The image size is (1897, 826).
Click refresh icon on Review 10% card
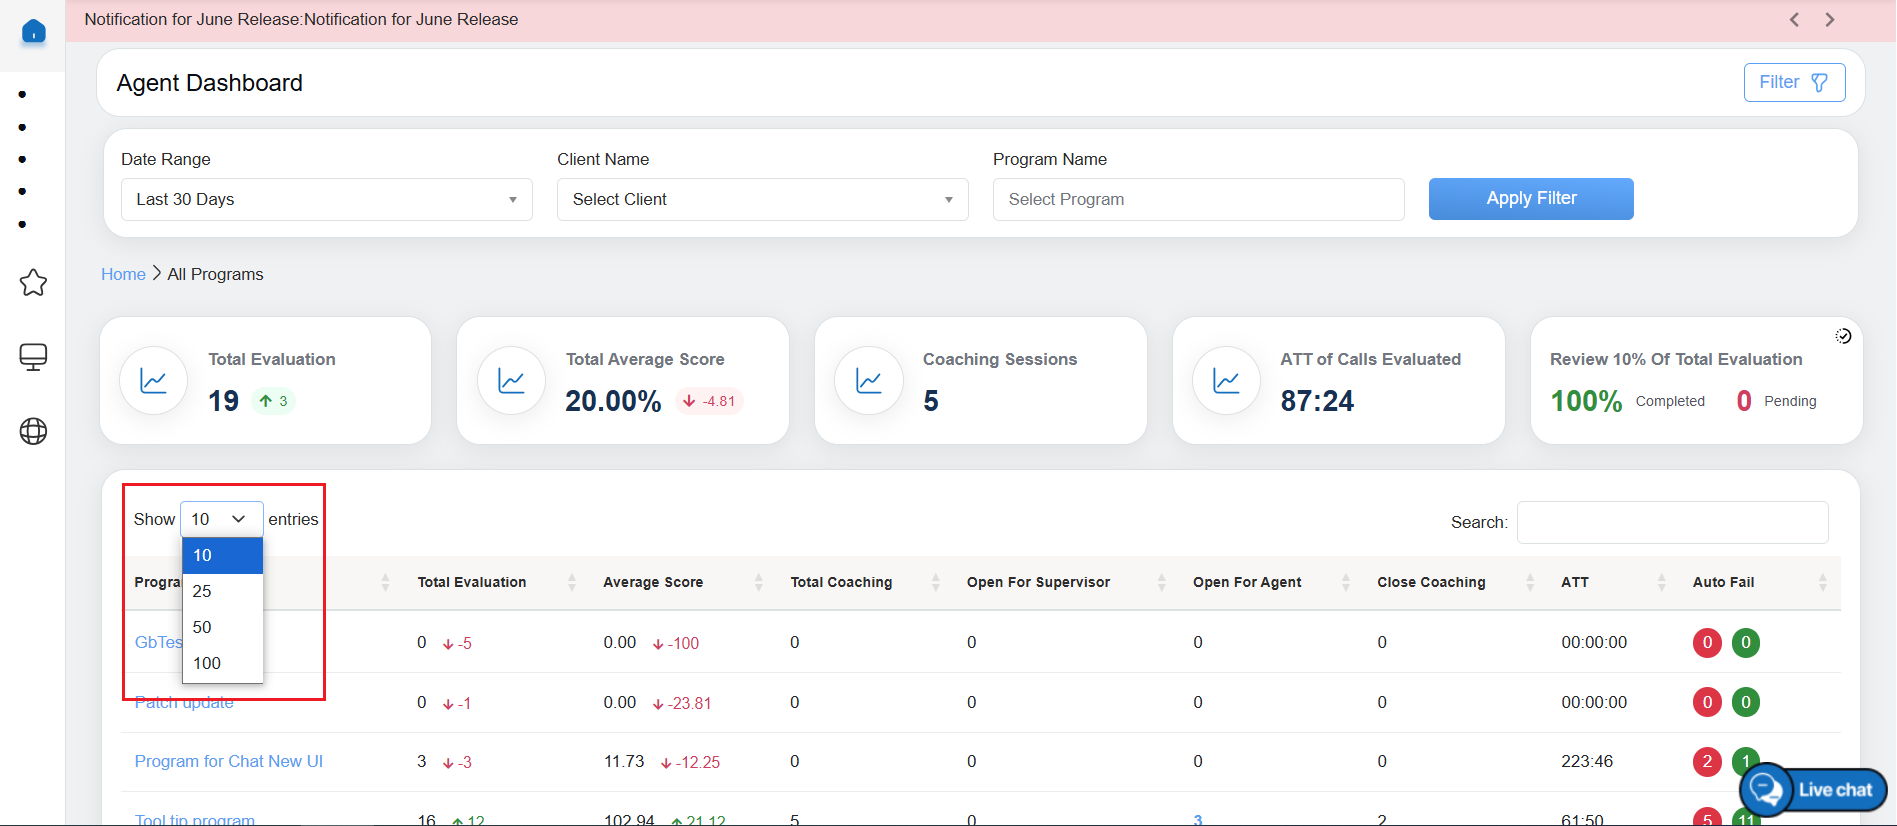[1843, 336]
